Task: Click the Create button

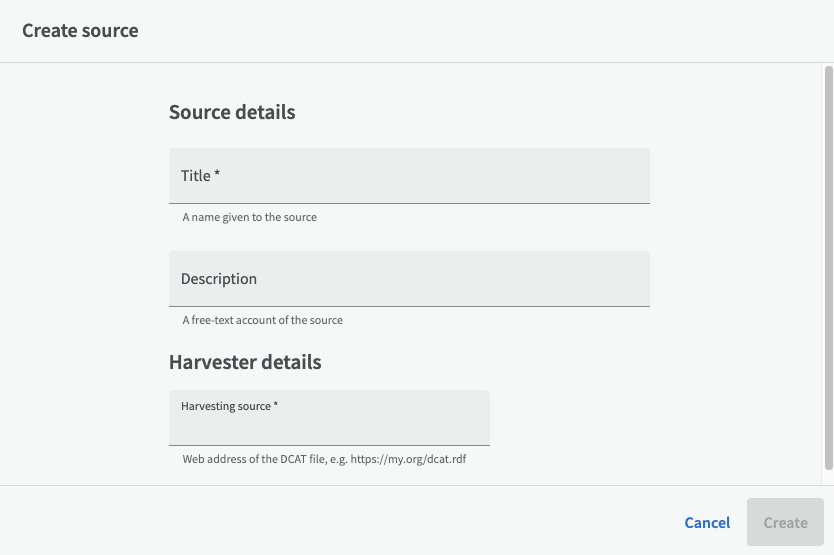Action: point(785,522)
